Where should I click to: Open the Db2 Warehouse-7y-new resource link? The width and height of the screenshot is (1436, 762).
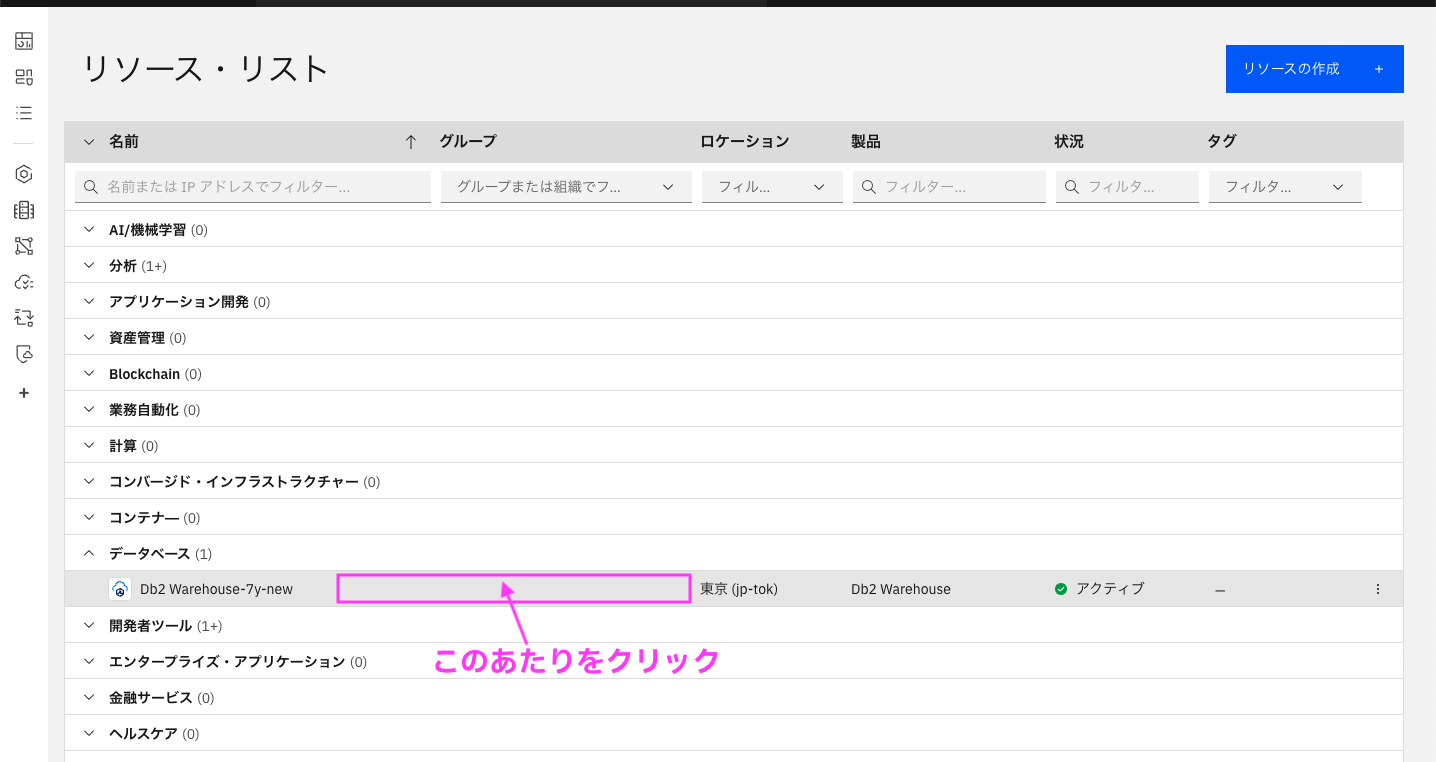coord(216,589)
